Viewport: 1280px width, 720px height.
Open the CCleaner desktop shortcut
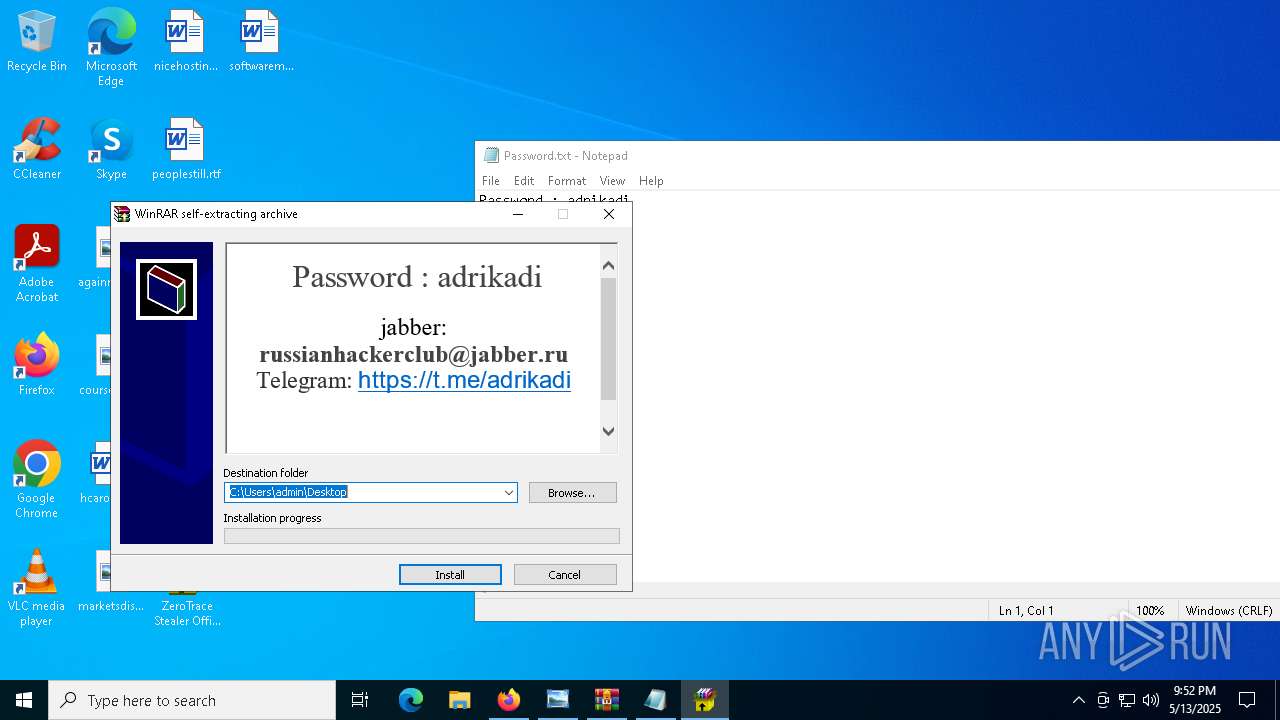tap(37, 149)
